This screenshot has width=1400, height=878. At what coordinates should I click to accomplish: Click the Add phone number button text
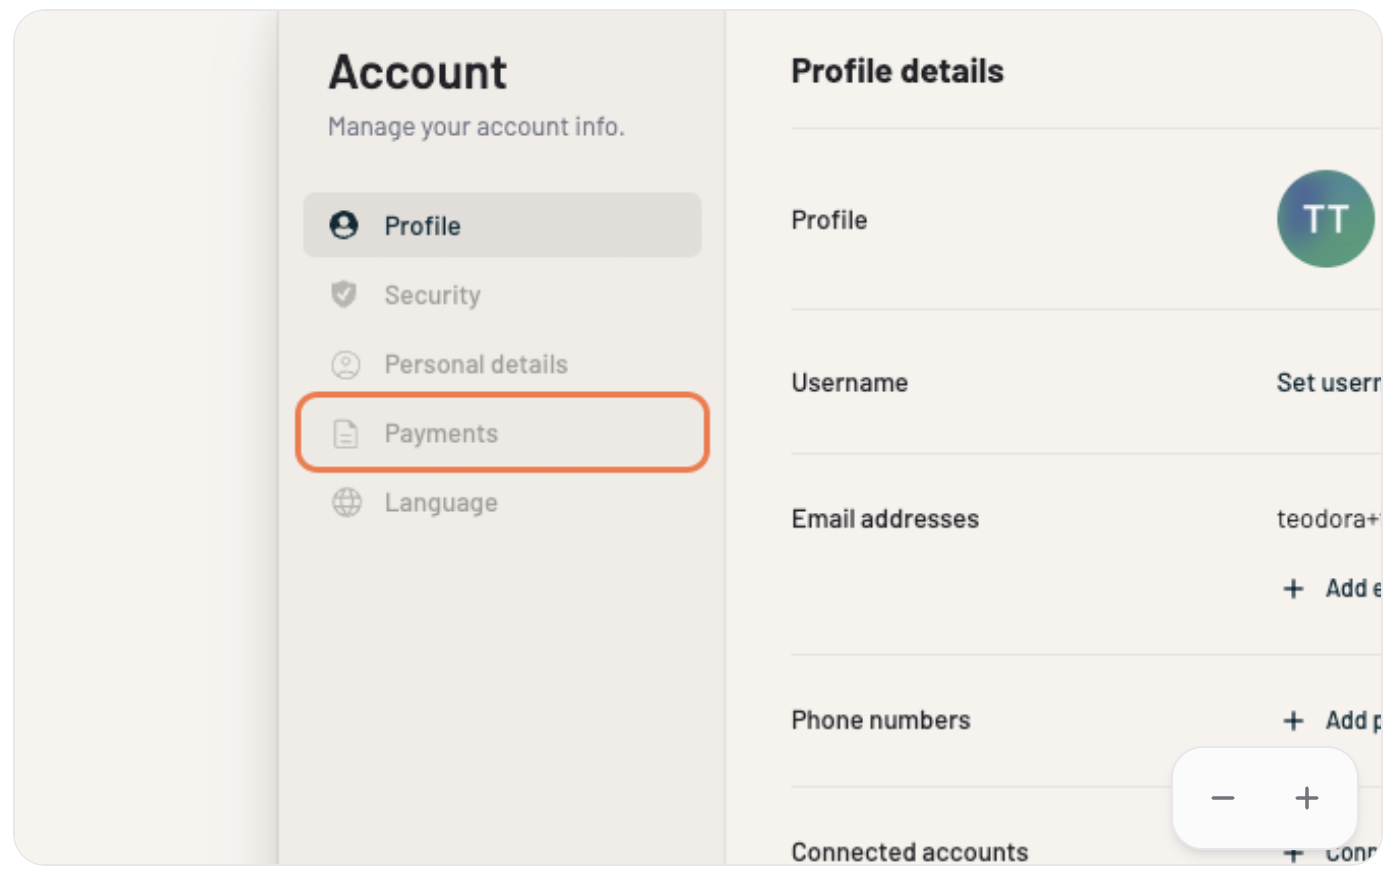pyautogui.click(x=1352, y=720)
